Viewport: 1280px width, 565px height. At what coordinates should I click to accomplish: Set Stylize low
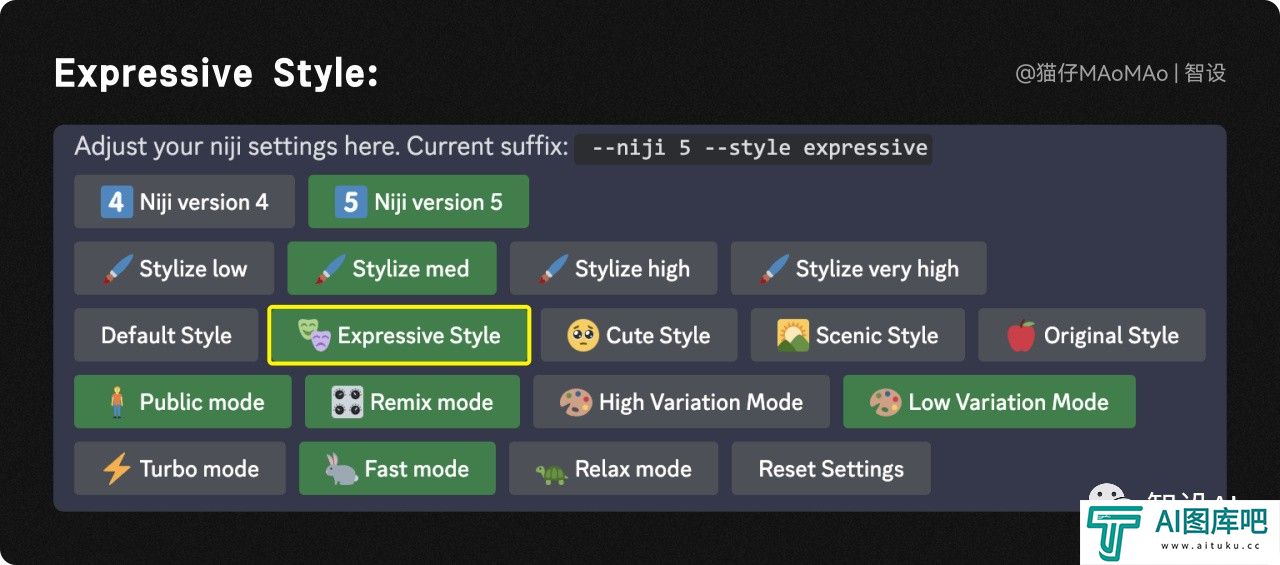174,268
